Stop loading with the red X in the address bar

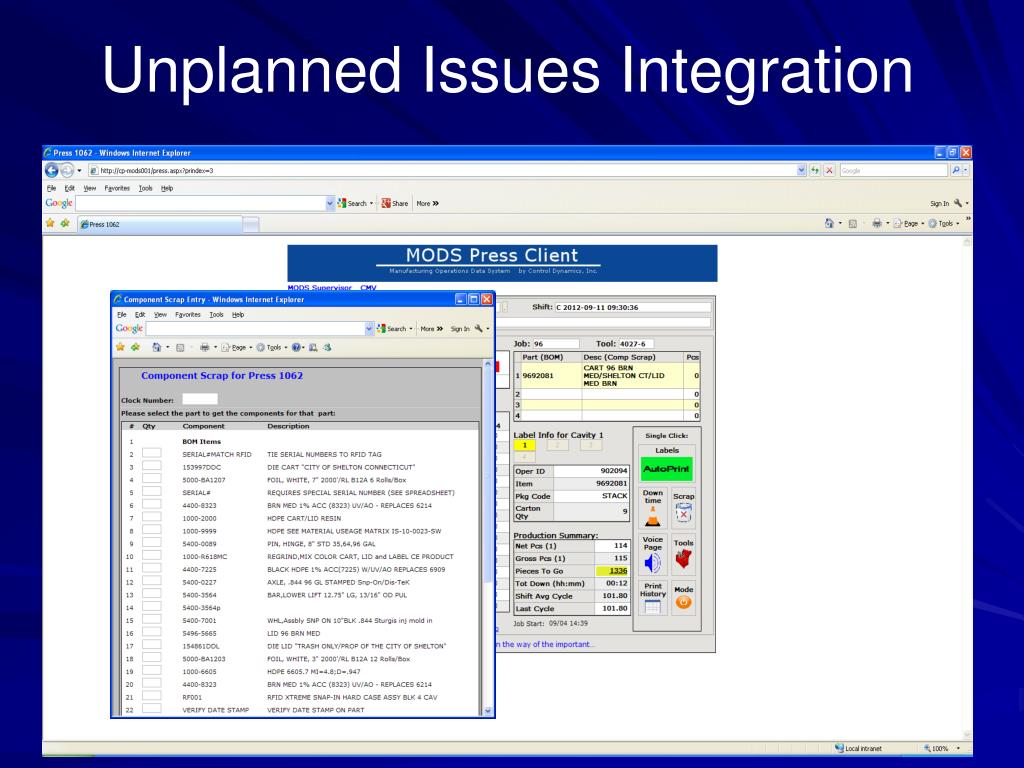829,170
